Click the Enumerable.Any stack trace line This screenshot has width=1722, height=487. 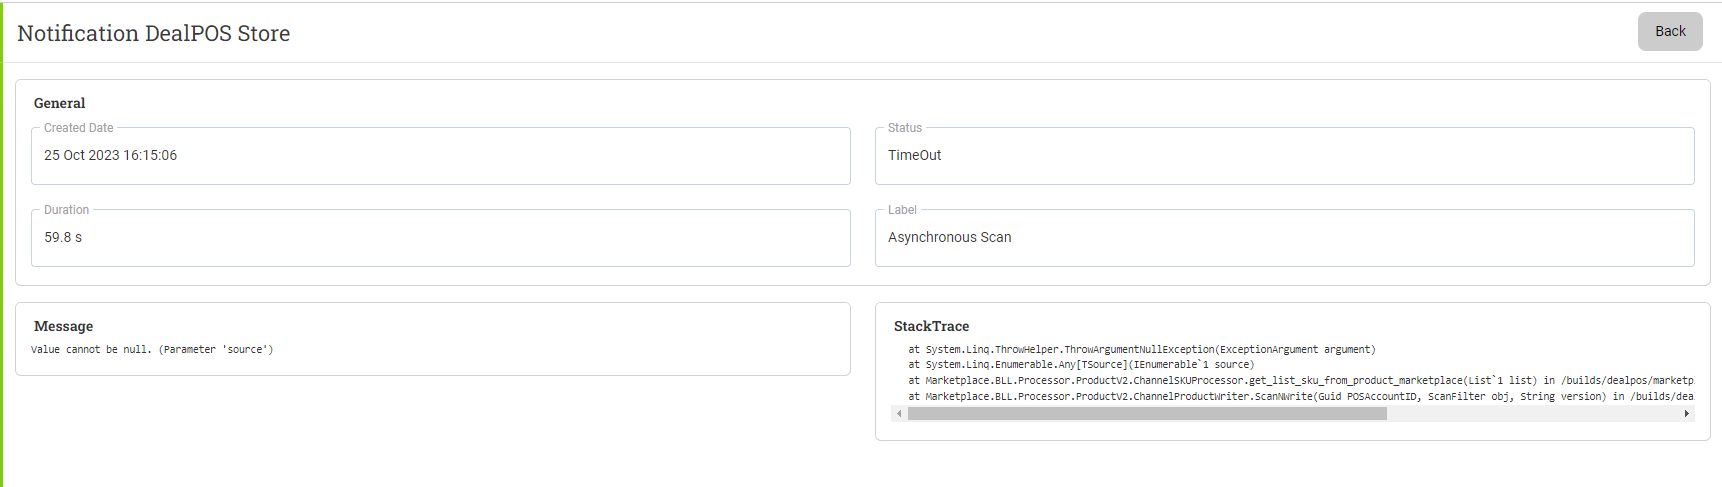1080,365
